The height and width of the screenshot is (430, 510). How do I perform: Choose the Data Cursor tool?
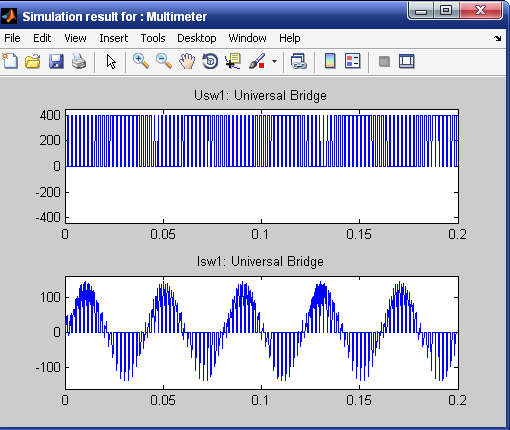pos(233,61)
